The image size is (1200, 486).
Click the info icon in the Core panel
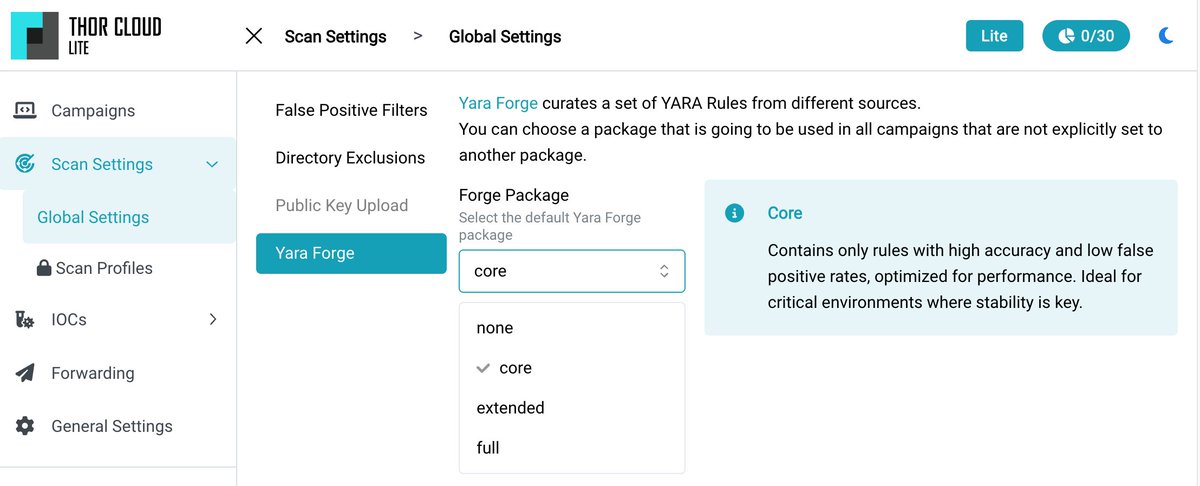pyautogui.click(x=735, y=213)
